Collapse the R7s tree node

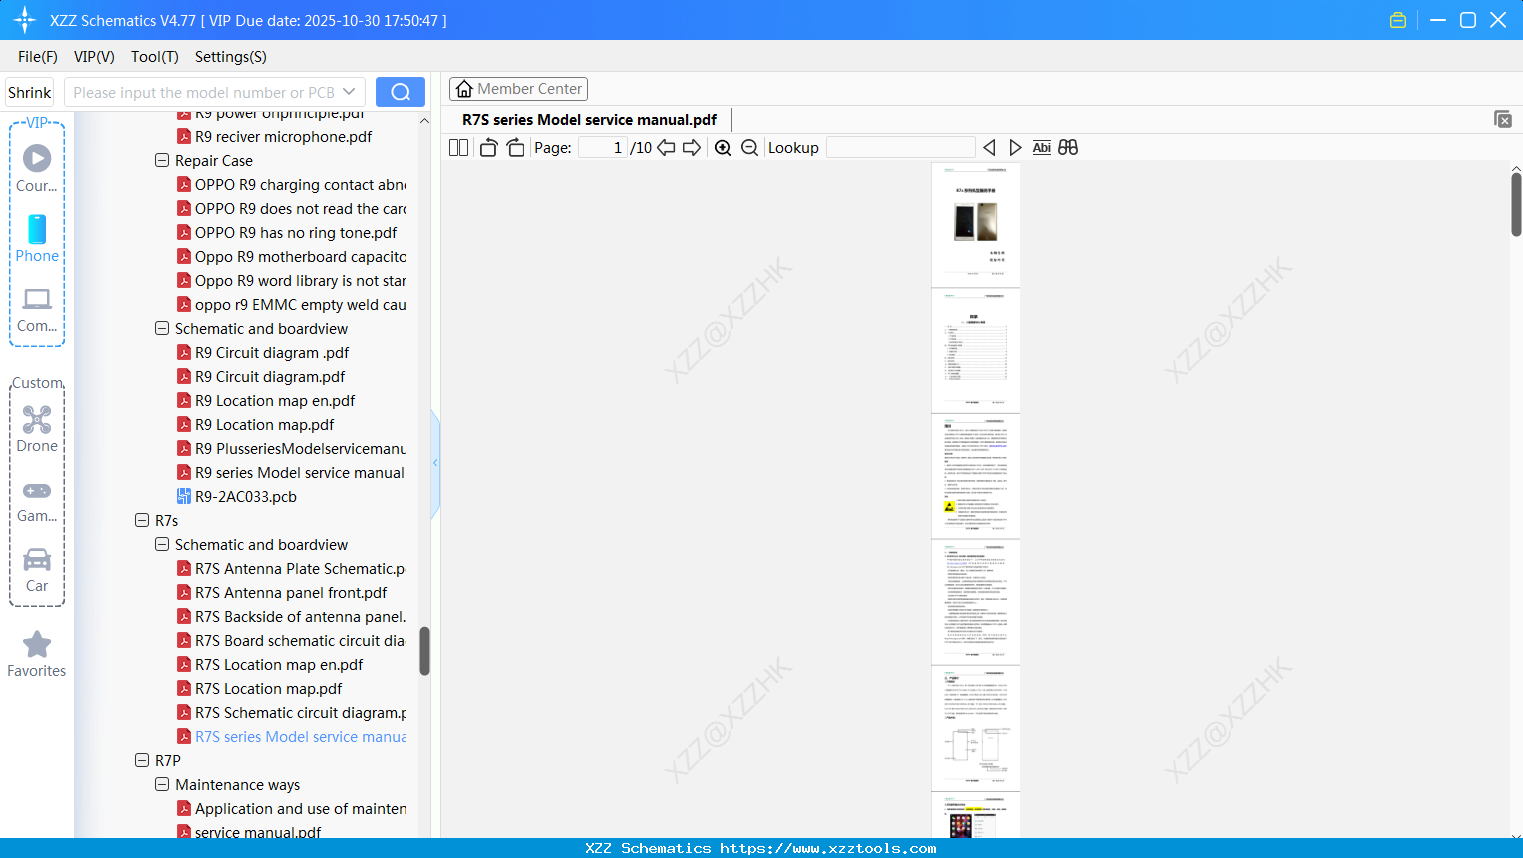pos(142,520)
